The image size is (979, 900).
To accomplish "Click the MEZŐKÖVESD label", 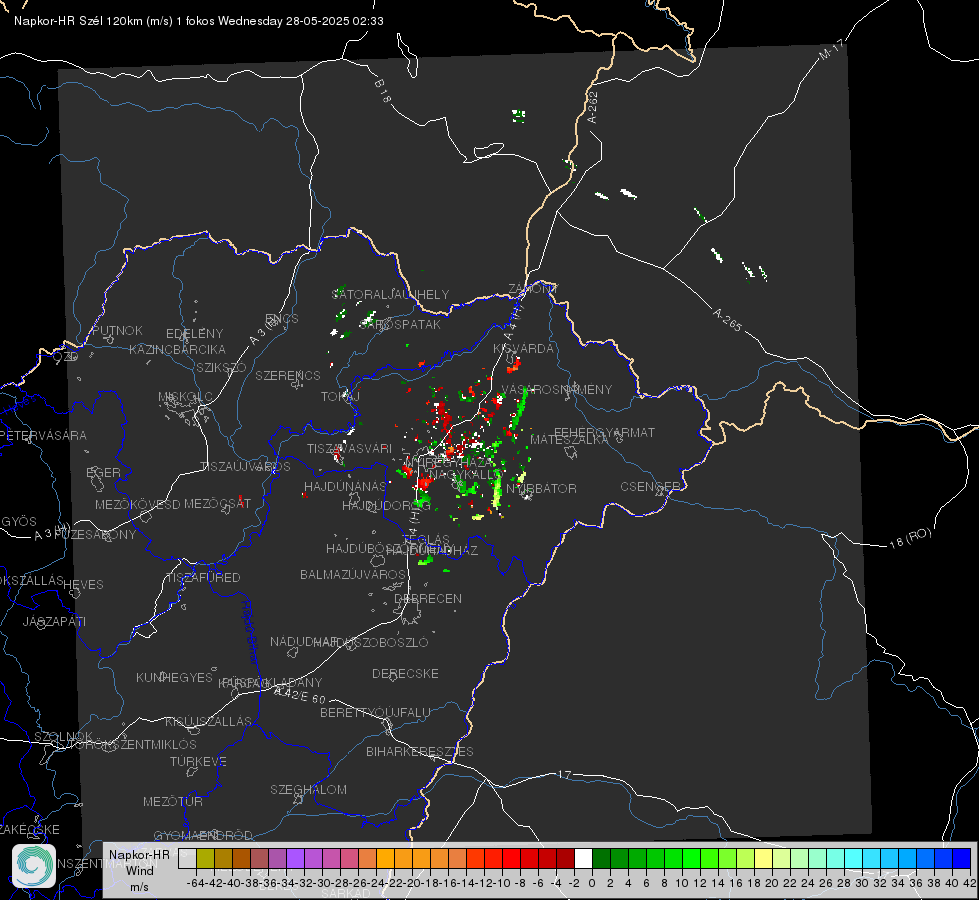I will pyautogui.click(x=137, y=505).
